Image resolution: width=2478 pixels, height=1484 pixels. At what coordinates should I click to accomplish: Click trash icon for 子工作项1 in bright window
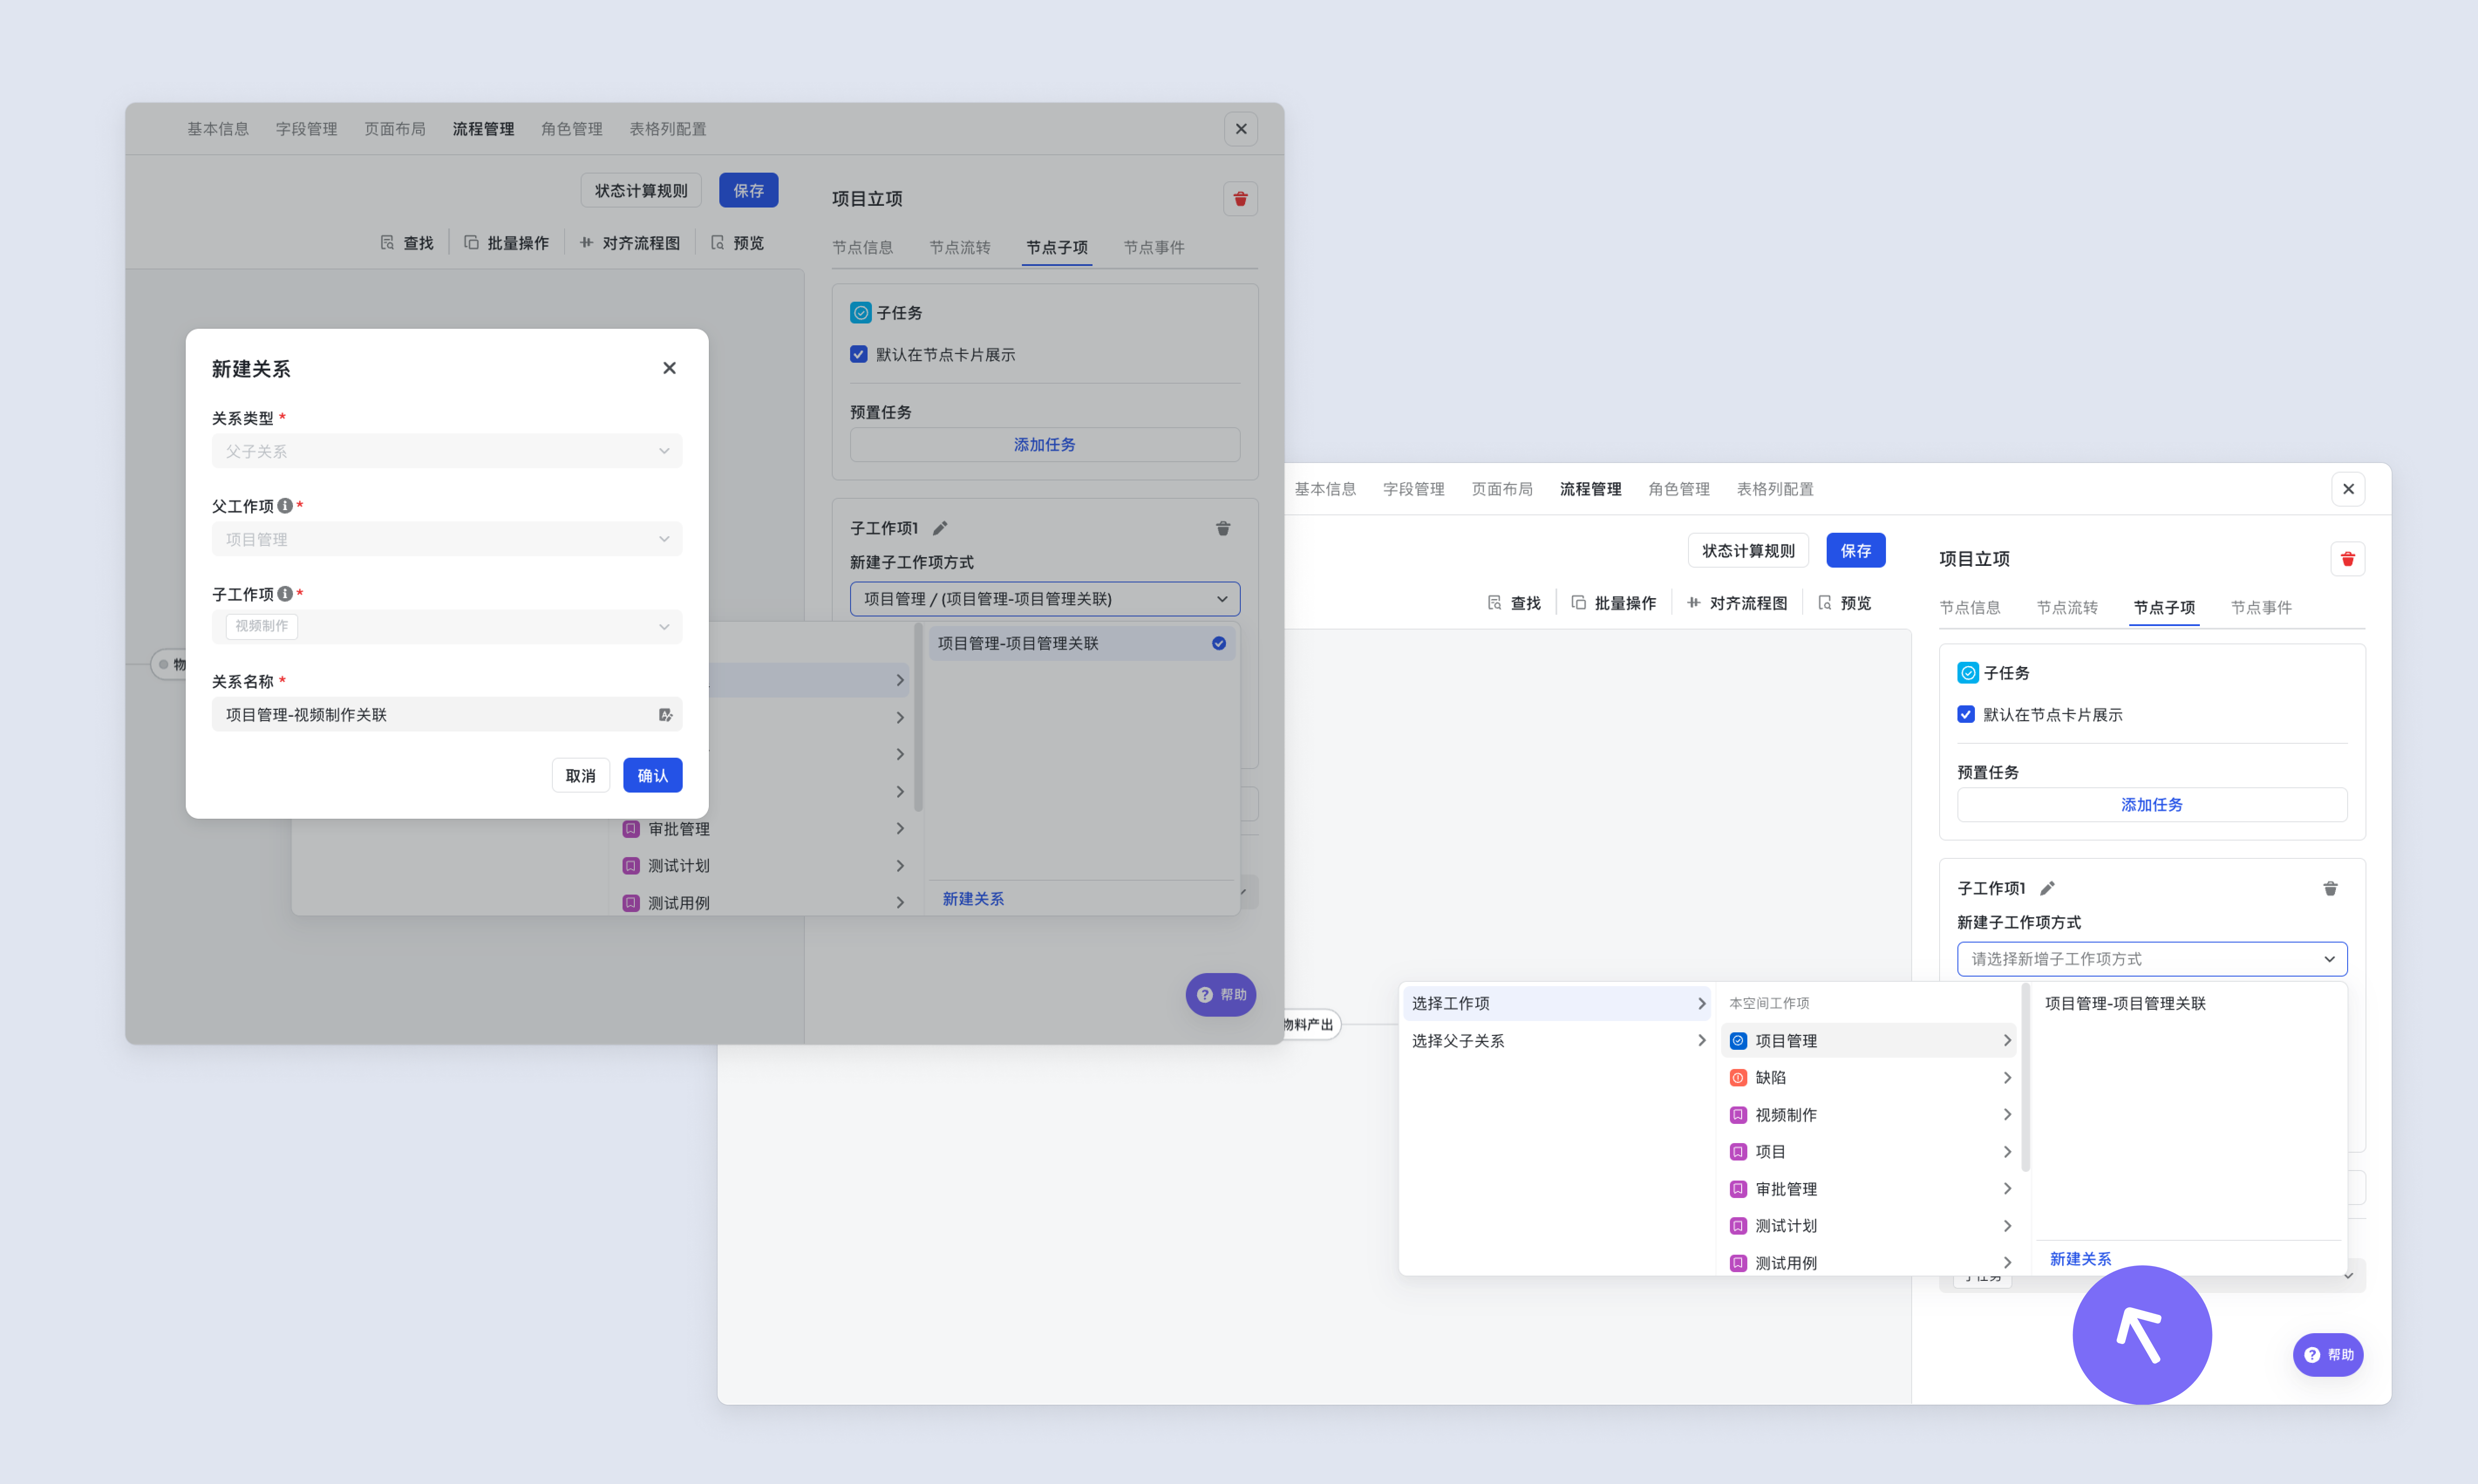[2330, 888]
